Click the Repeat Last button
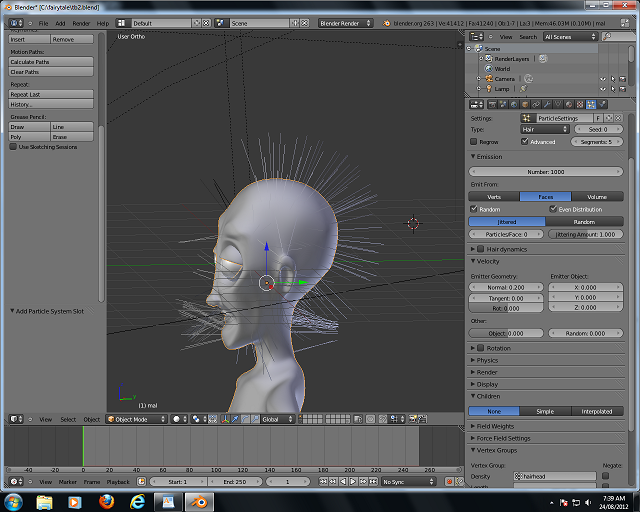 pyautogui.click(x=51, y=94)
